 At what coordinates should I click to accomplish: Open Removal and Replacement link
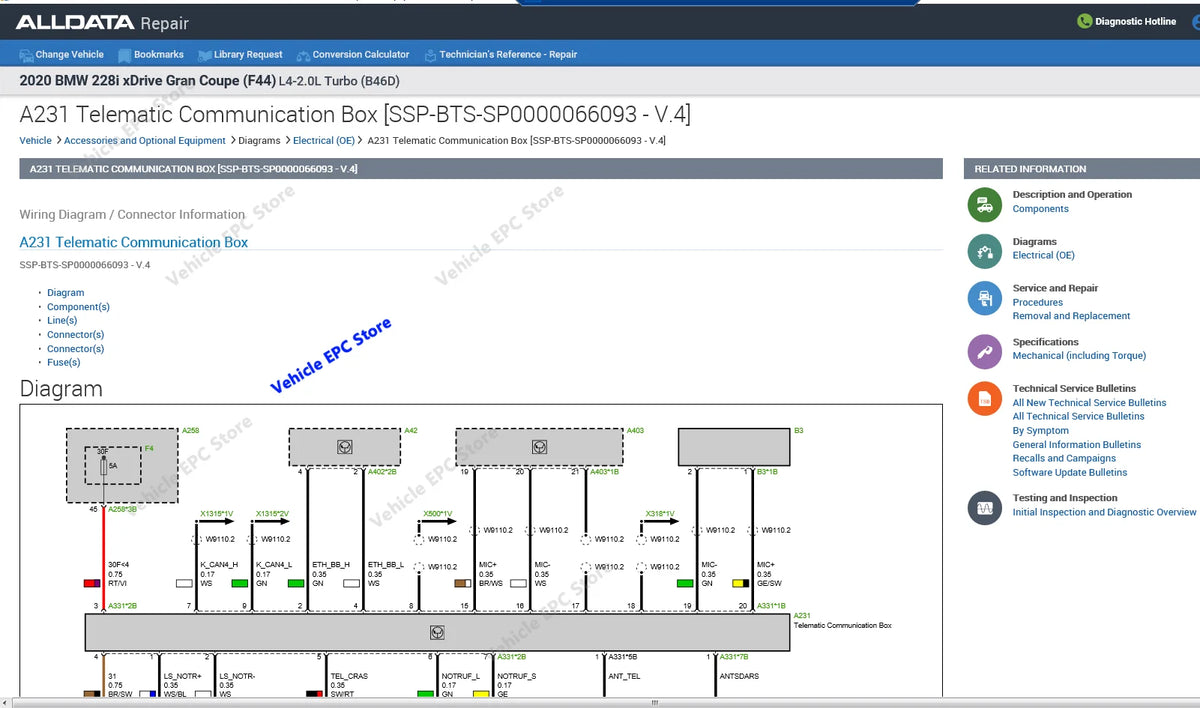click(1071, 316)
